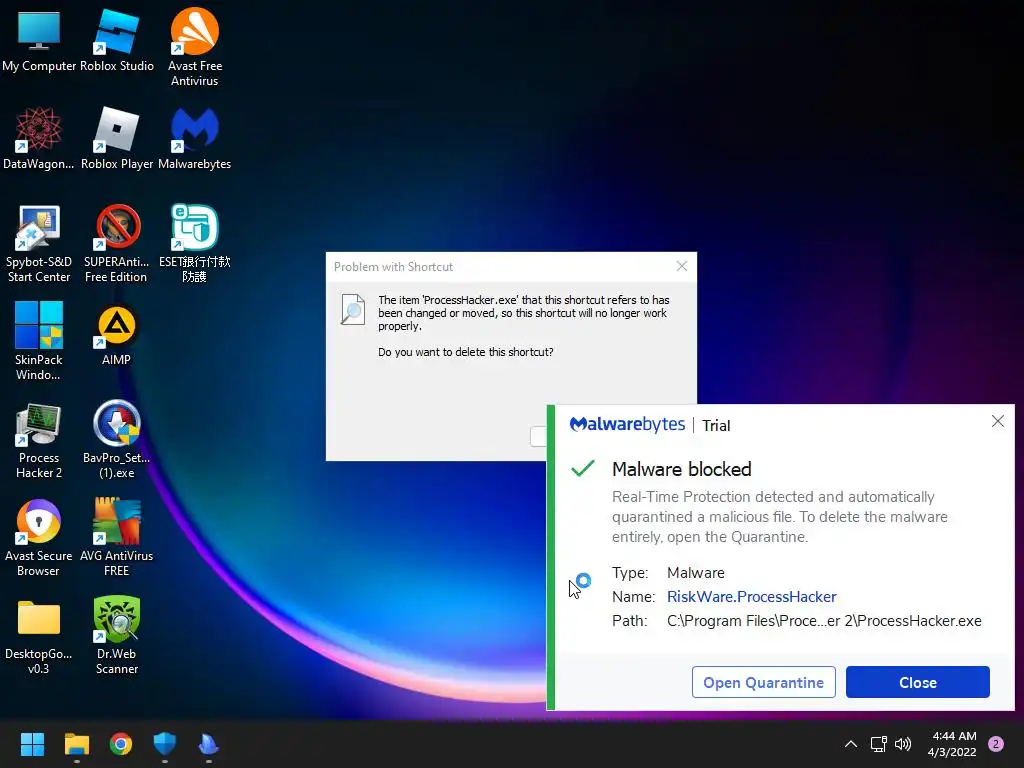Open the blue bird app in taskbar
The width and height of the screenshot is (1024, 768).
208,744
